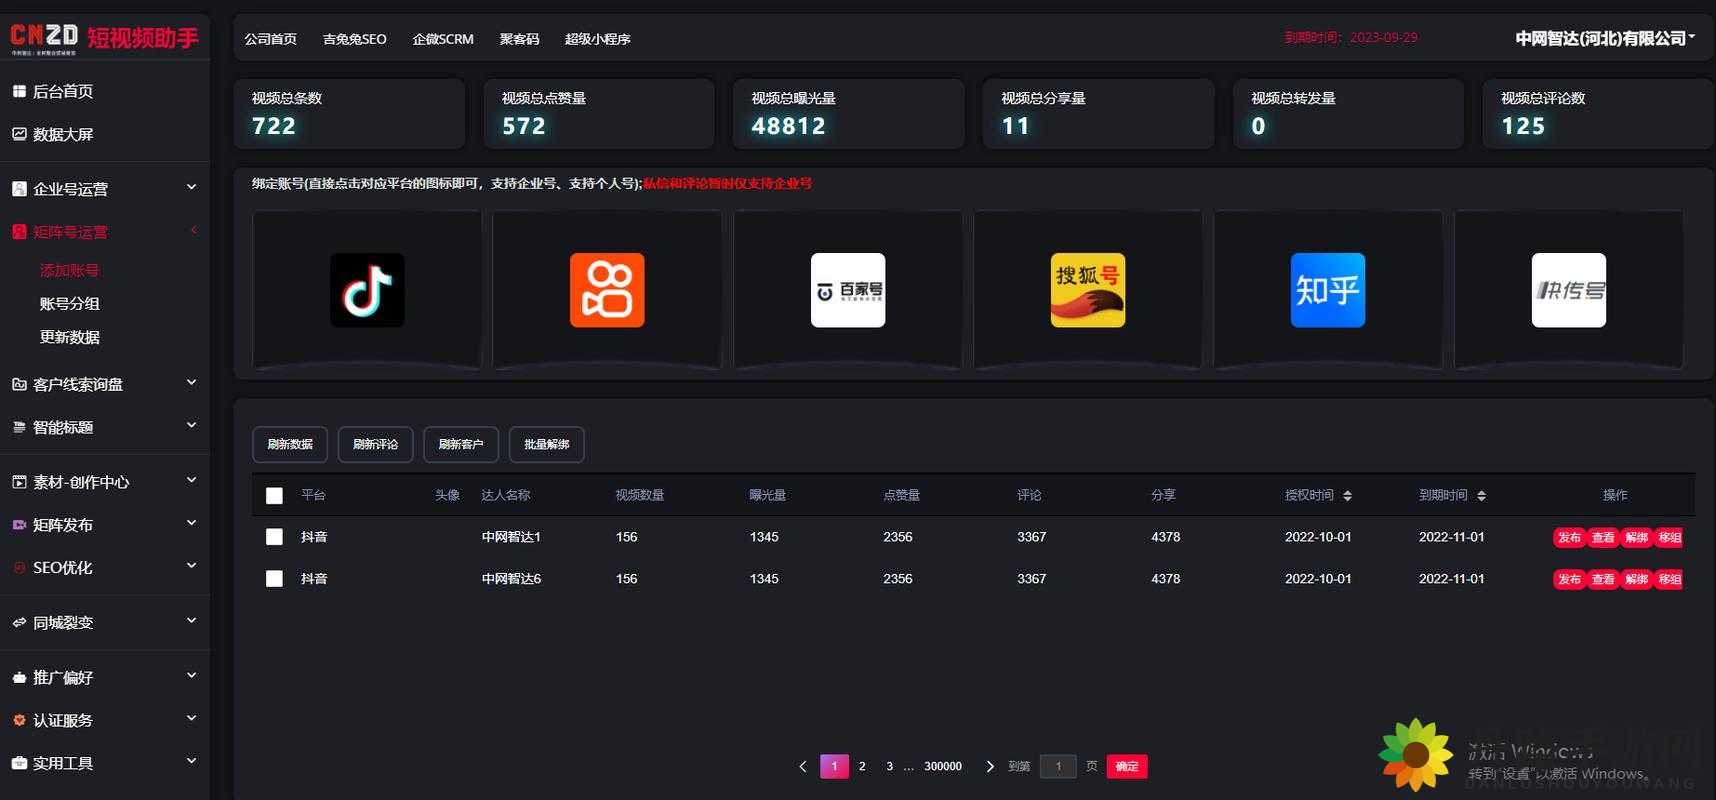
Task: Sort by 授权时间 column arrows
Action: (1347, 496)
